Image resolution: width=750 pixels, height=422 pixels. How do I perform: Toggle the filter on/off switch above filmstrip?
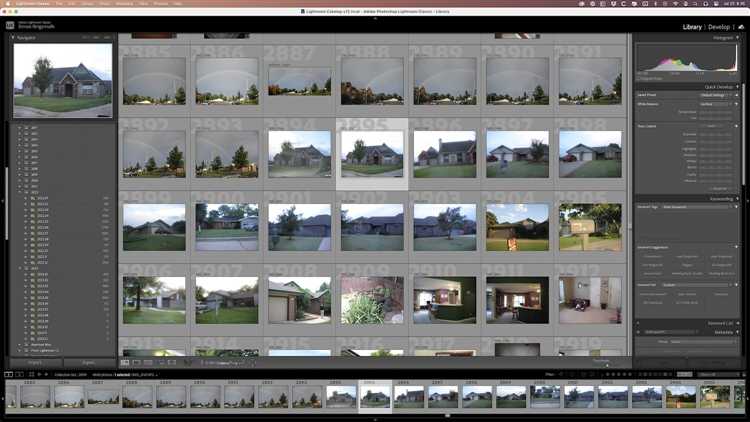743,374
